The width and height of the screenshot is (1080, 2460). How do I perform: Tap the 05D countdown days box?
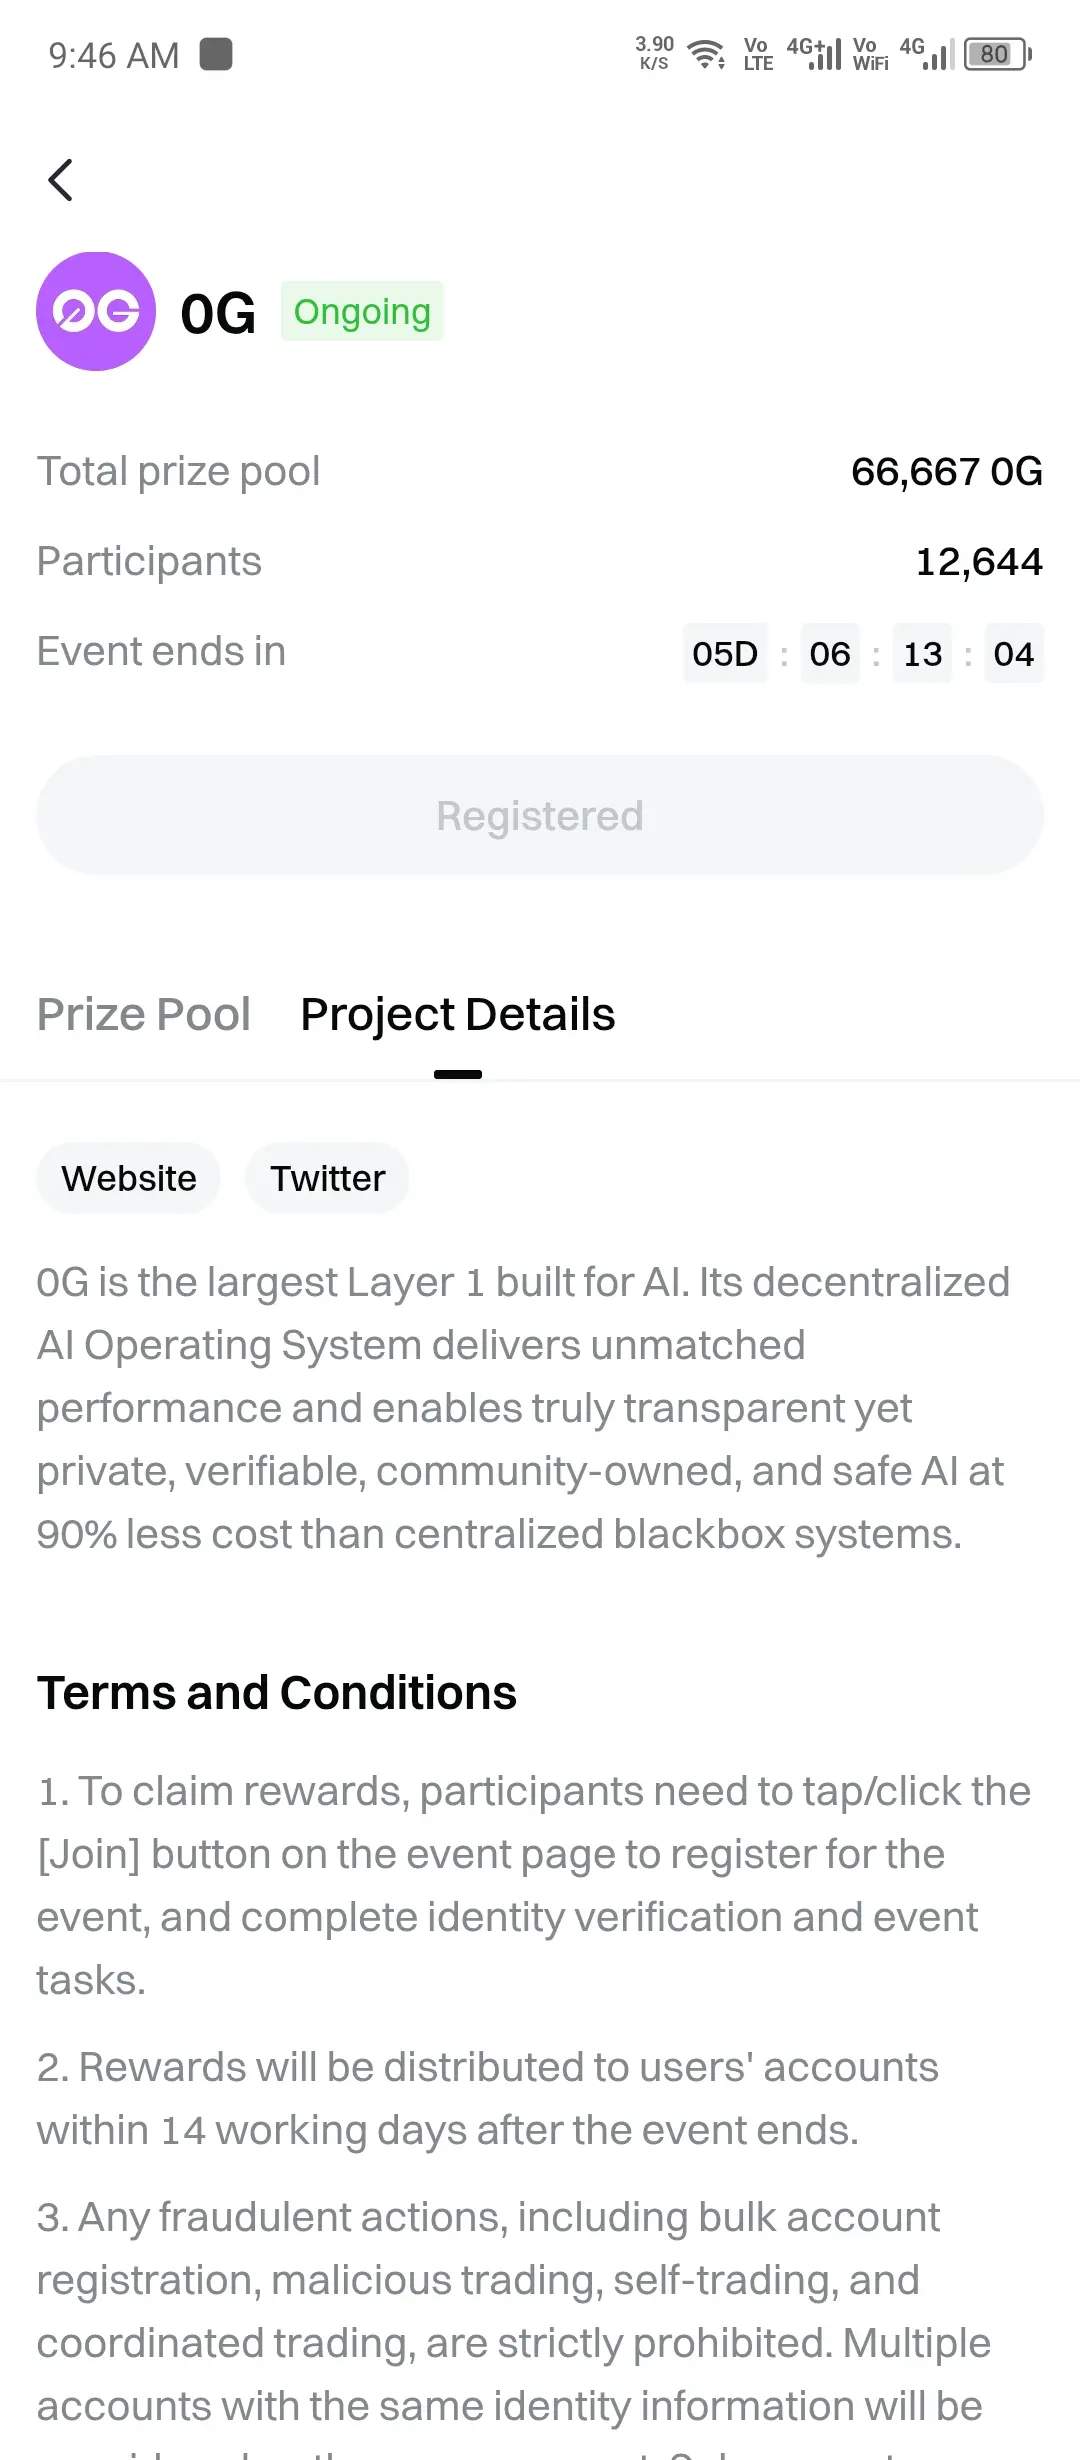pos(725,653)
